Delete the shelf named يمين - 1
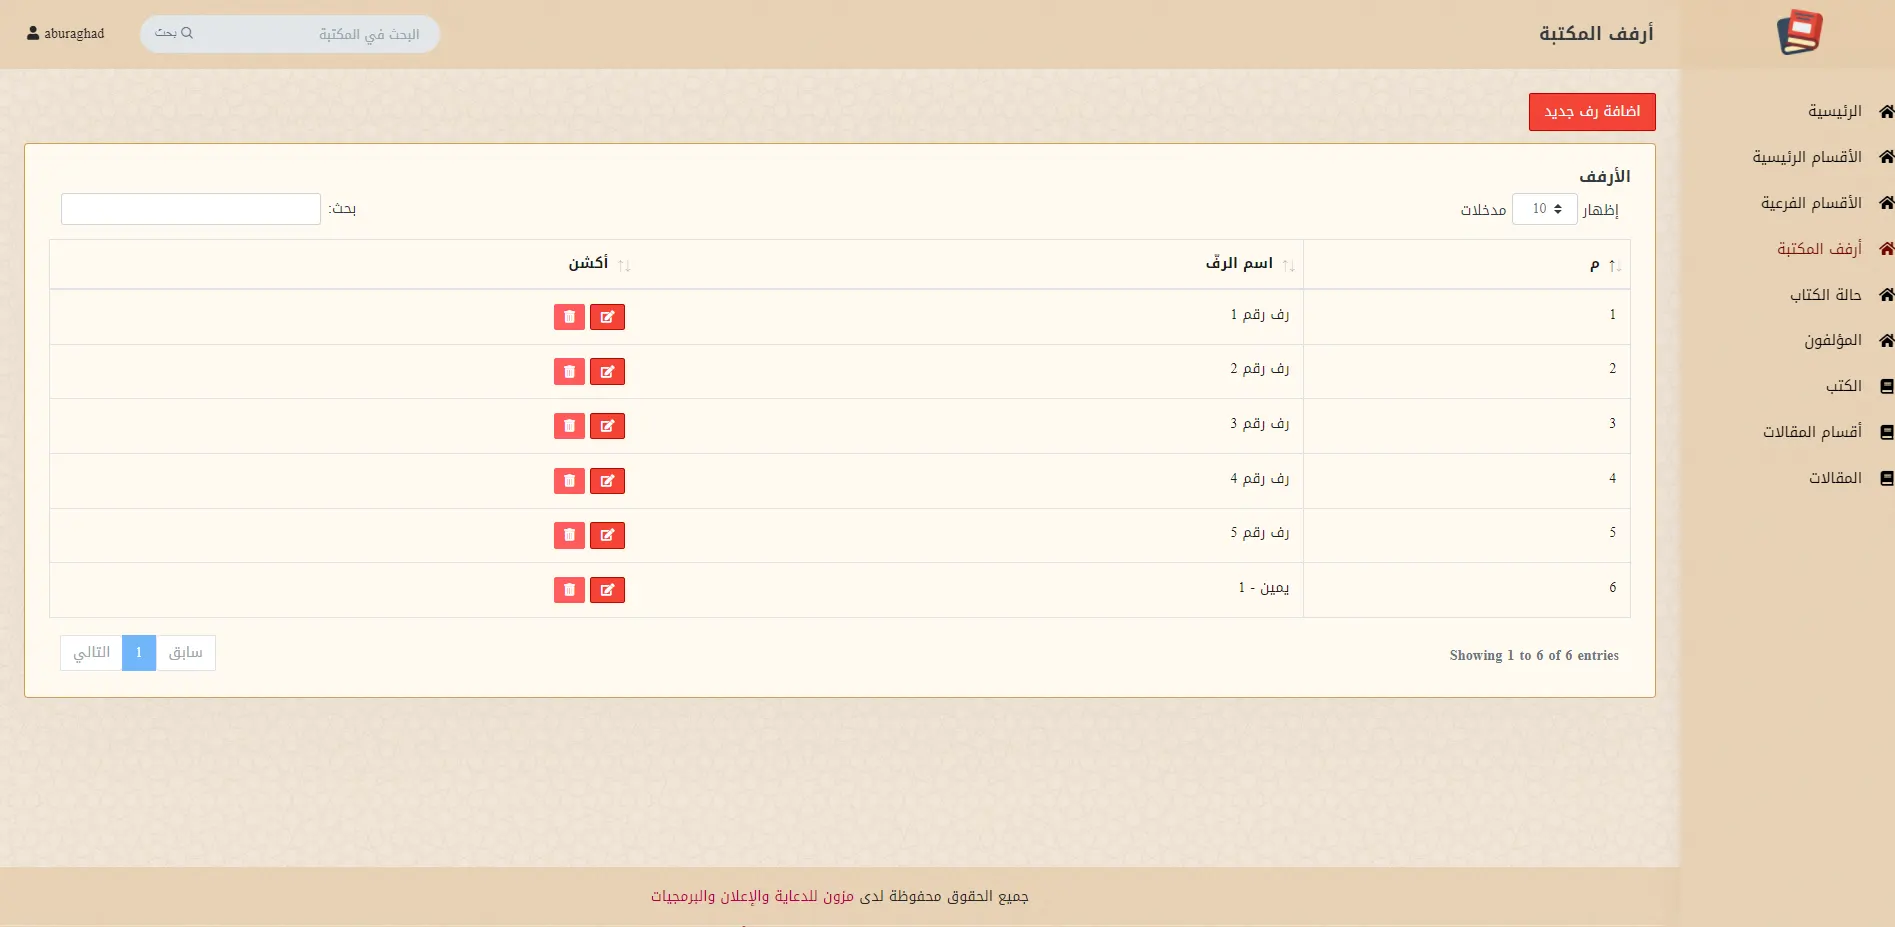Screen dimensions: 1895x927 coord(569,590)
